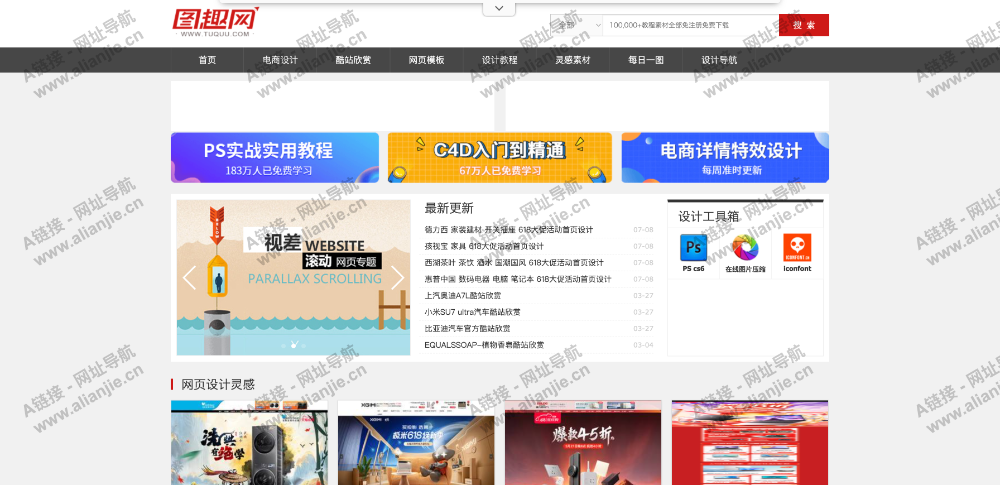Open the washing machine ink-style design thumbnail

point(249,443)
